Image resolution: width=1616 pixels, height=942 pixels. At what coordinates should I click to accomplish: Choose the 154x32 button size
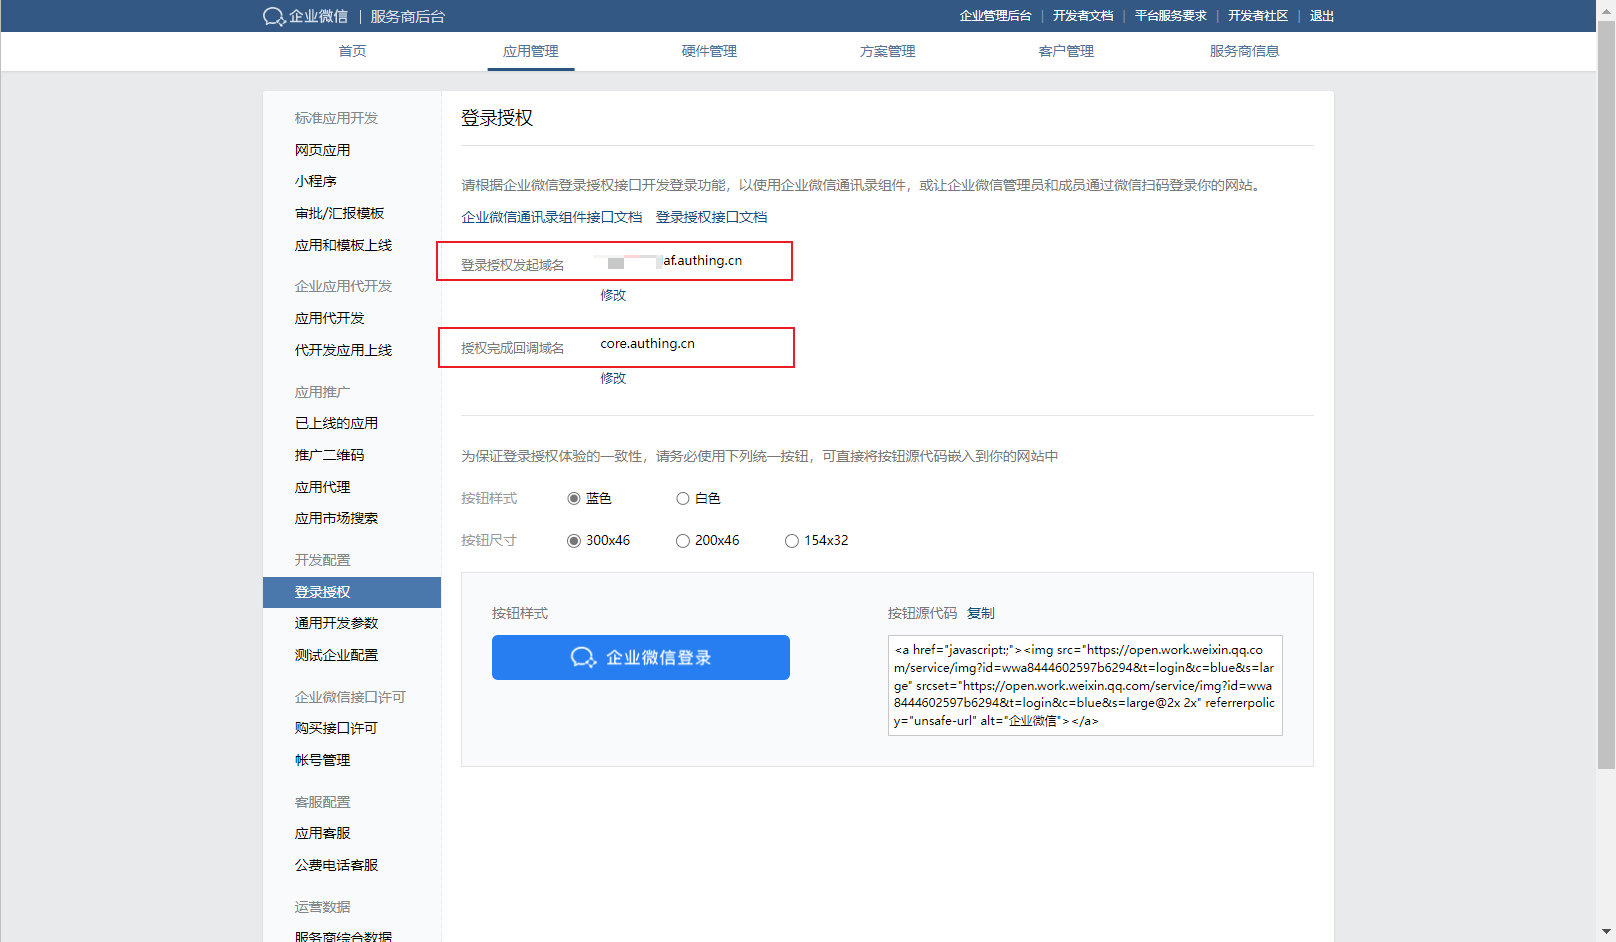791,540
